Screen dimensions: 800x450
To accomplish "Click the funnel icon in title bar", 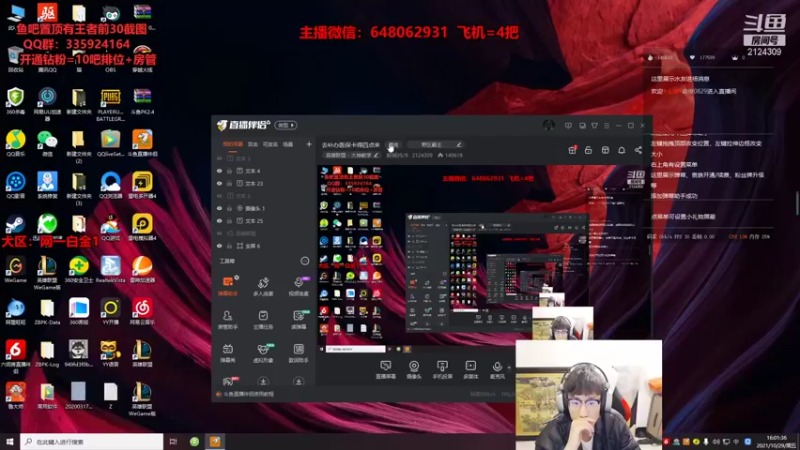I will (594, 126).
